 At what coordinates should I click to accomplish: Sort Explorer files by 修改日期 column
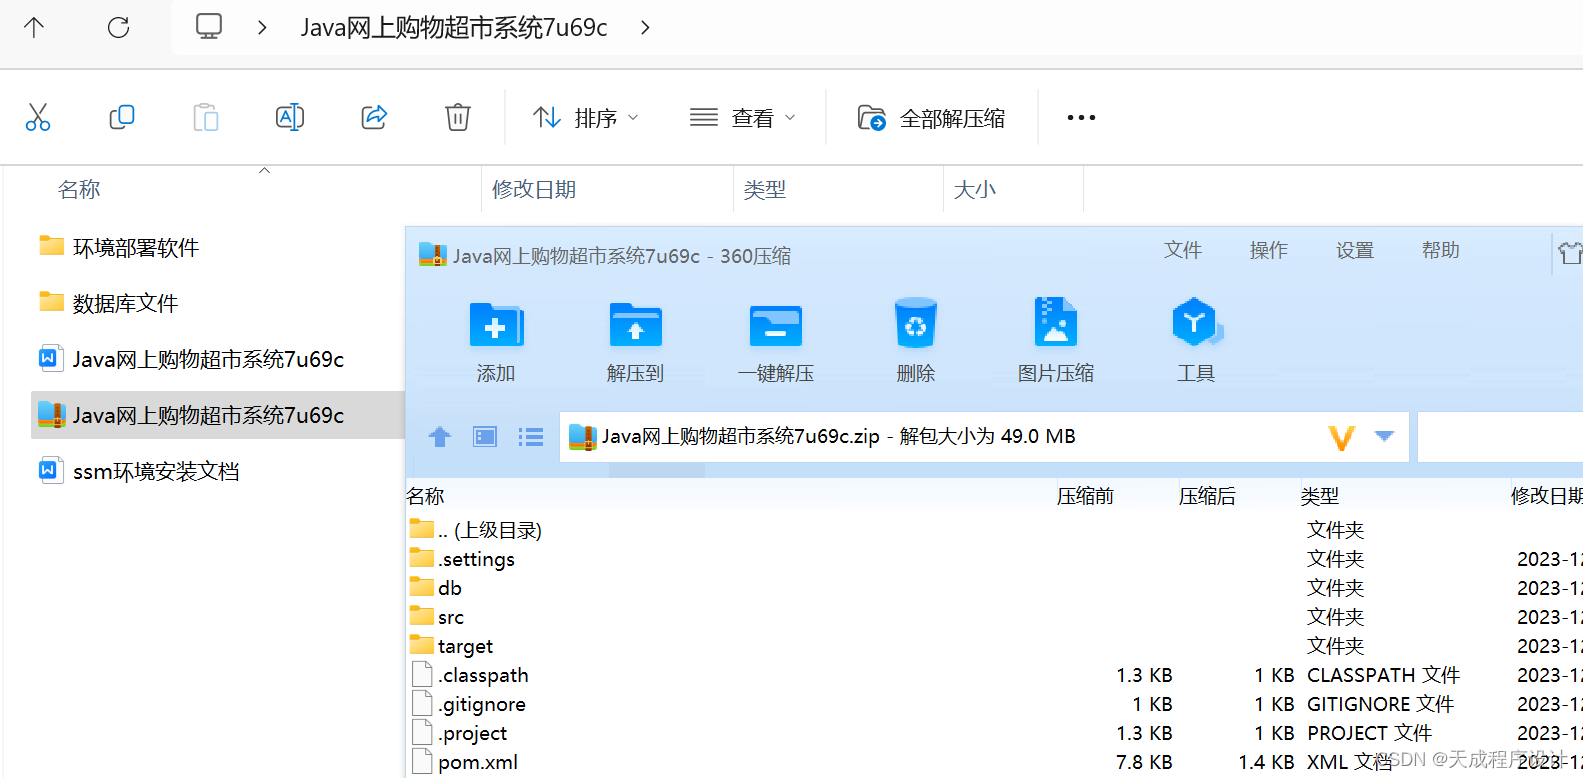click(x=534, y=189)
